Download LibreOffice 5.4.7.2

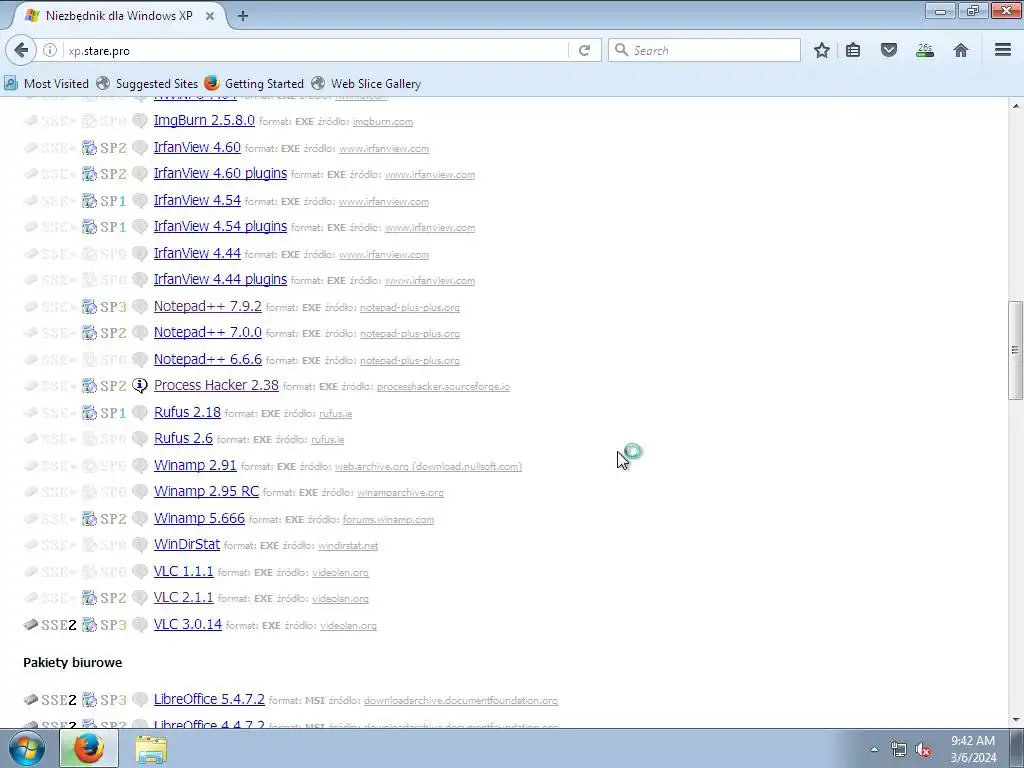[x=209, y=699]
